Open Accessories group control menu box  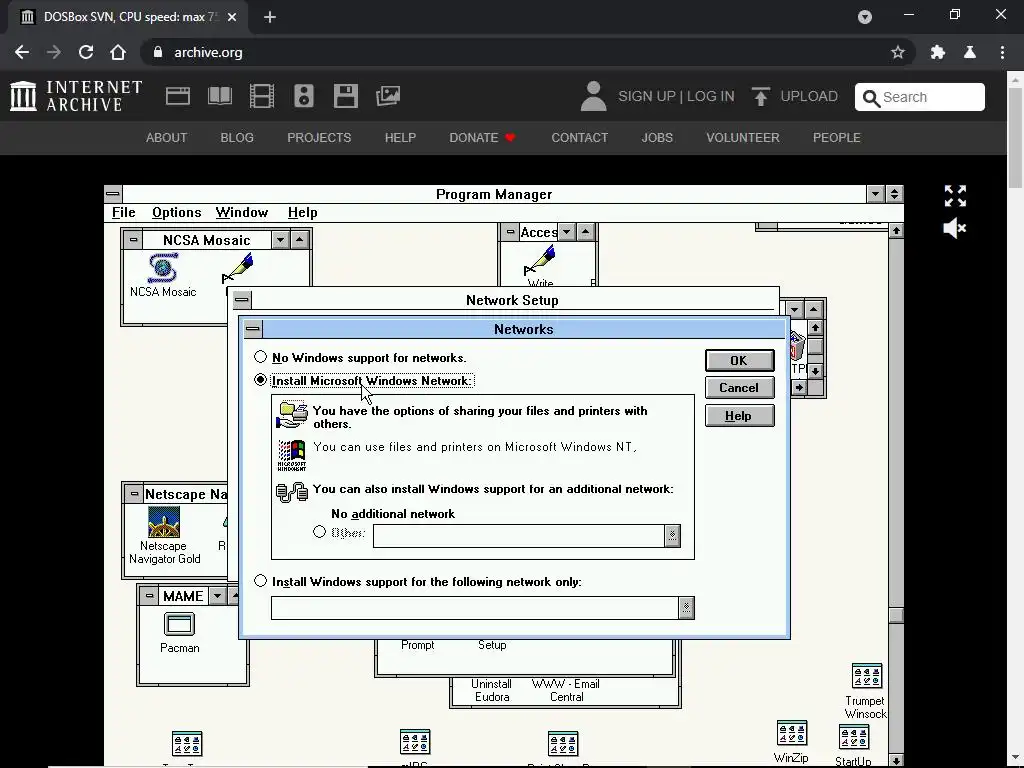coord(510,232)
